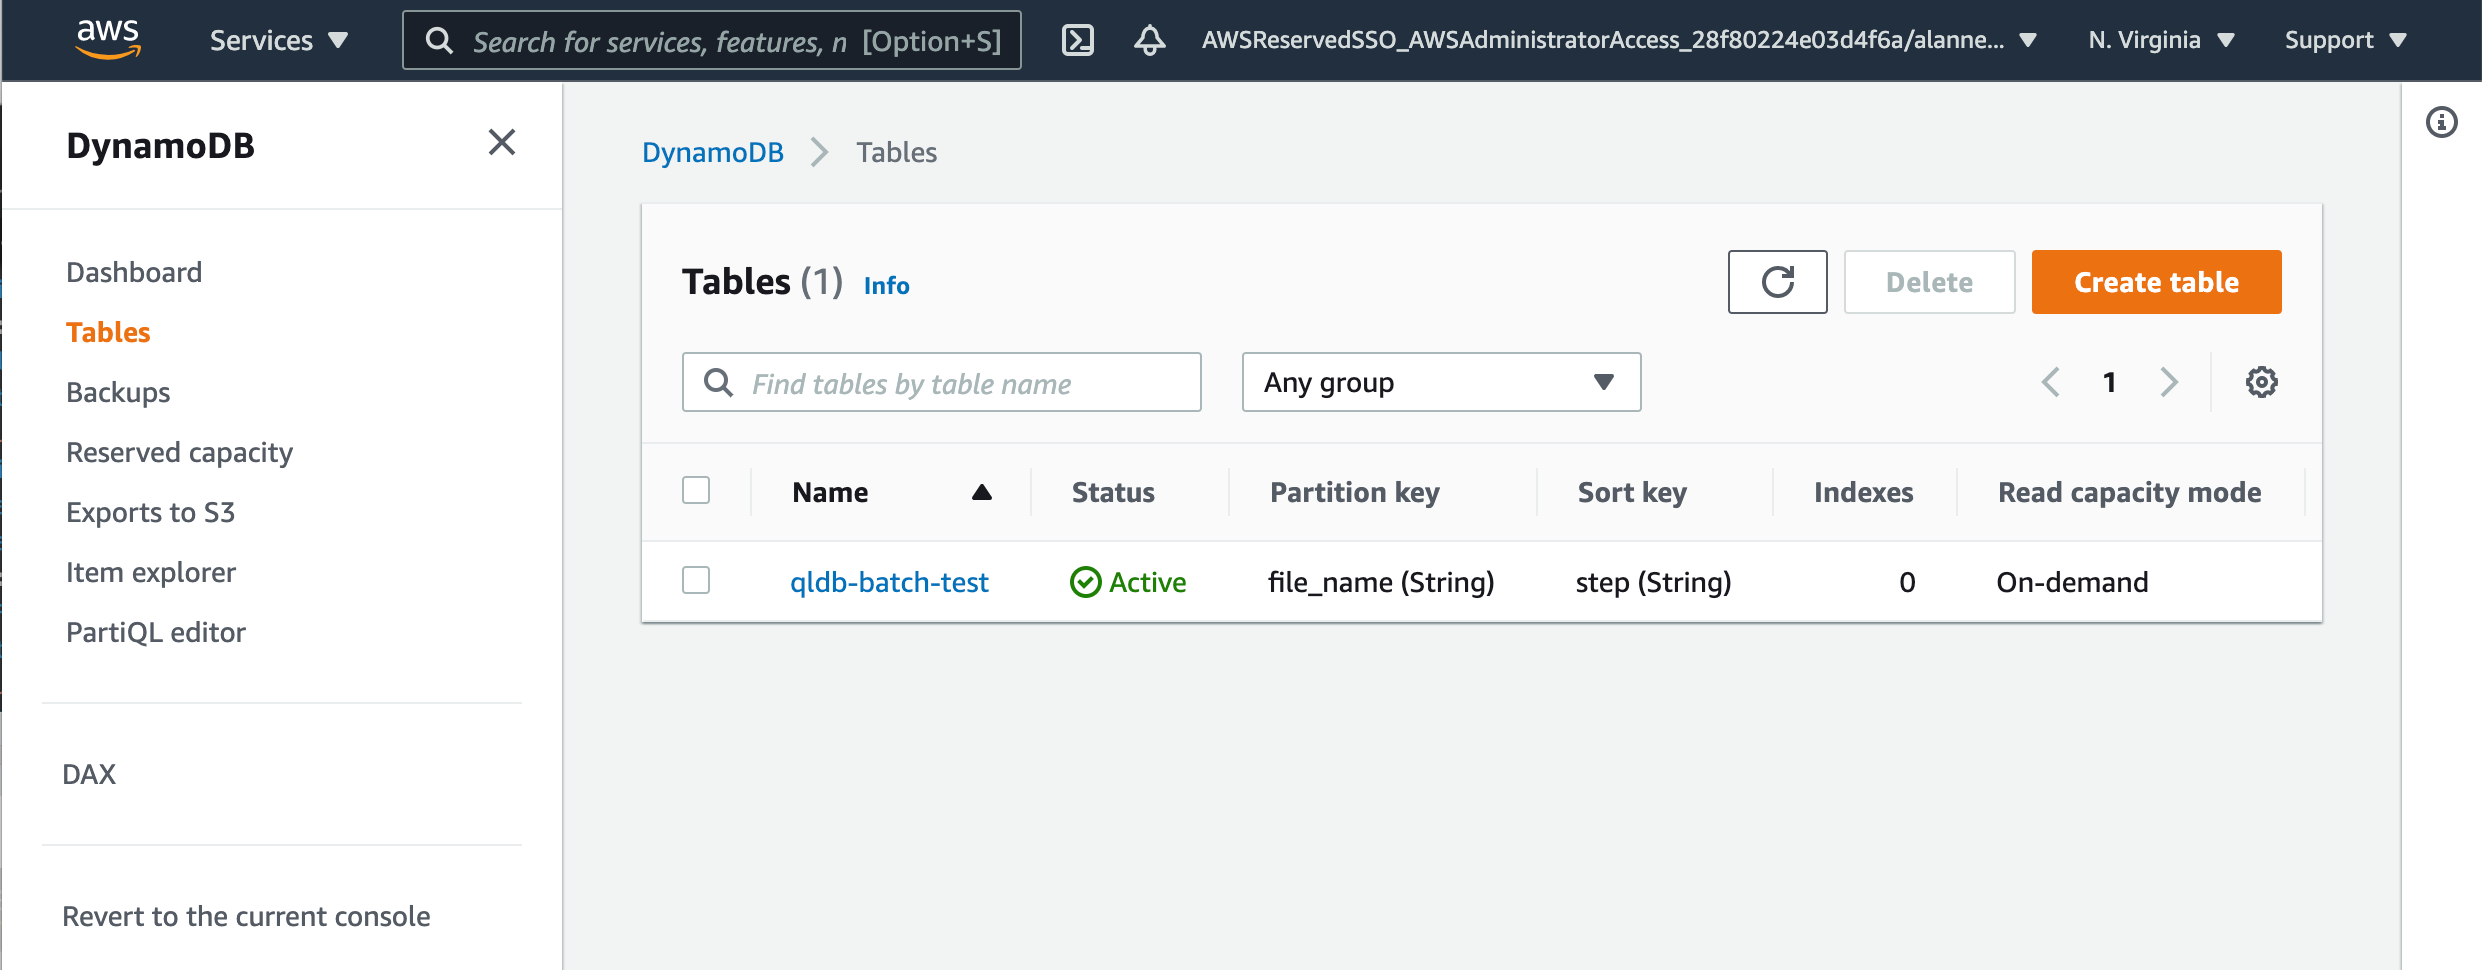
Task: Click the On-demand capacity cell
Action: click(x=2072, y=582)
